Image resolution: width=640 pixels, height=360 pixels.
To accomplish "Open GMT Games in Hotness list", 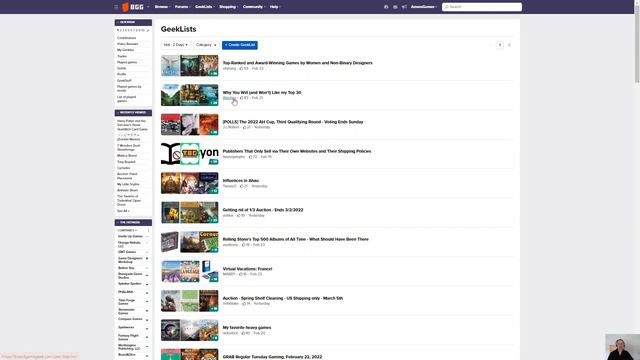I will click(127, 252).
